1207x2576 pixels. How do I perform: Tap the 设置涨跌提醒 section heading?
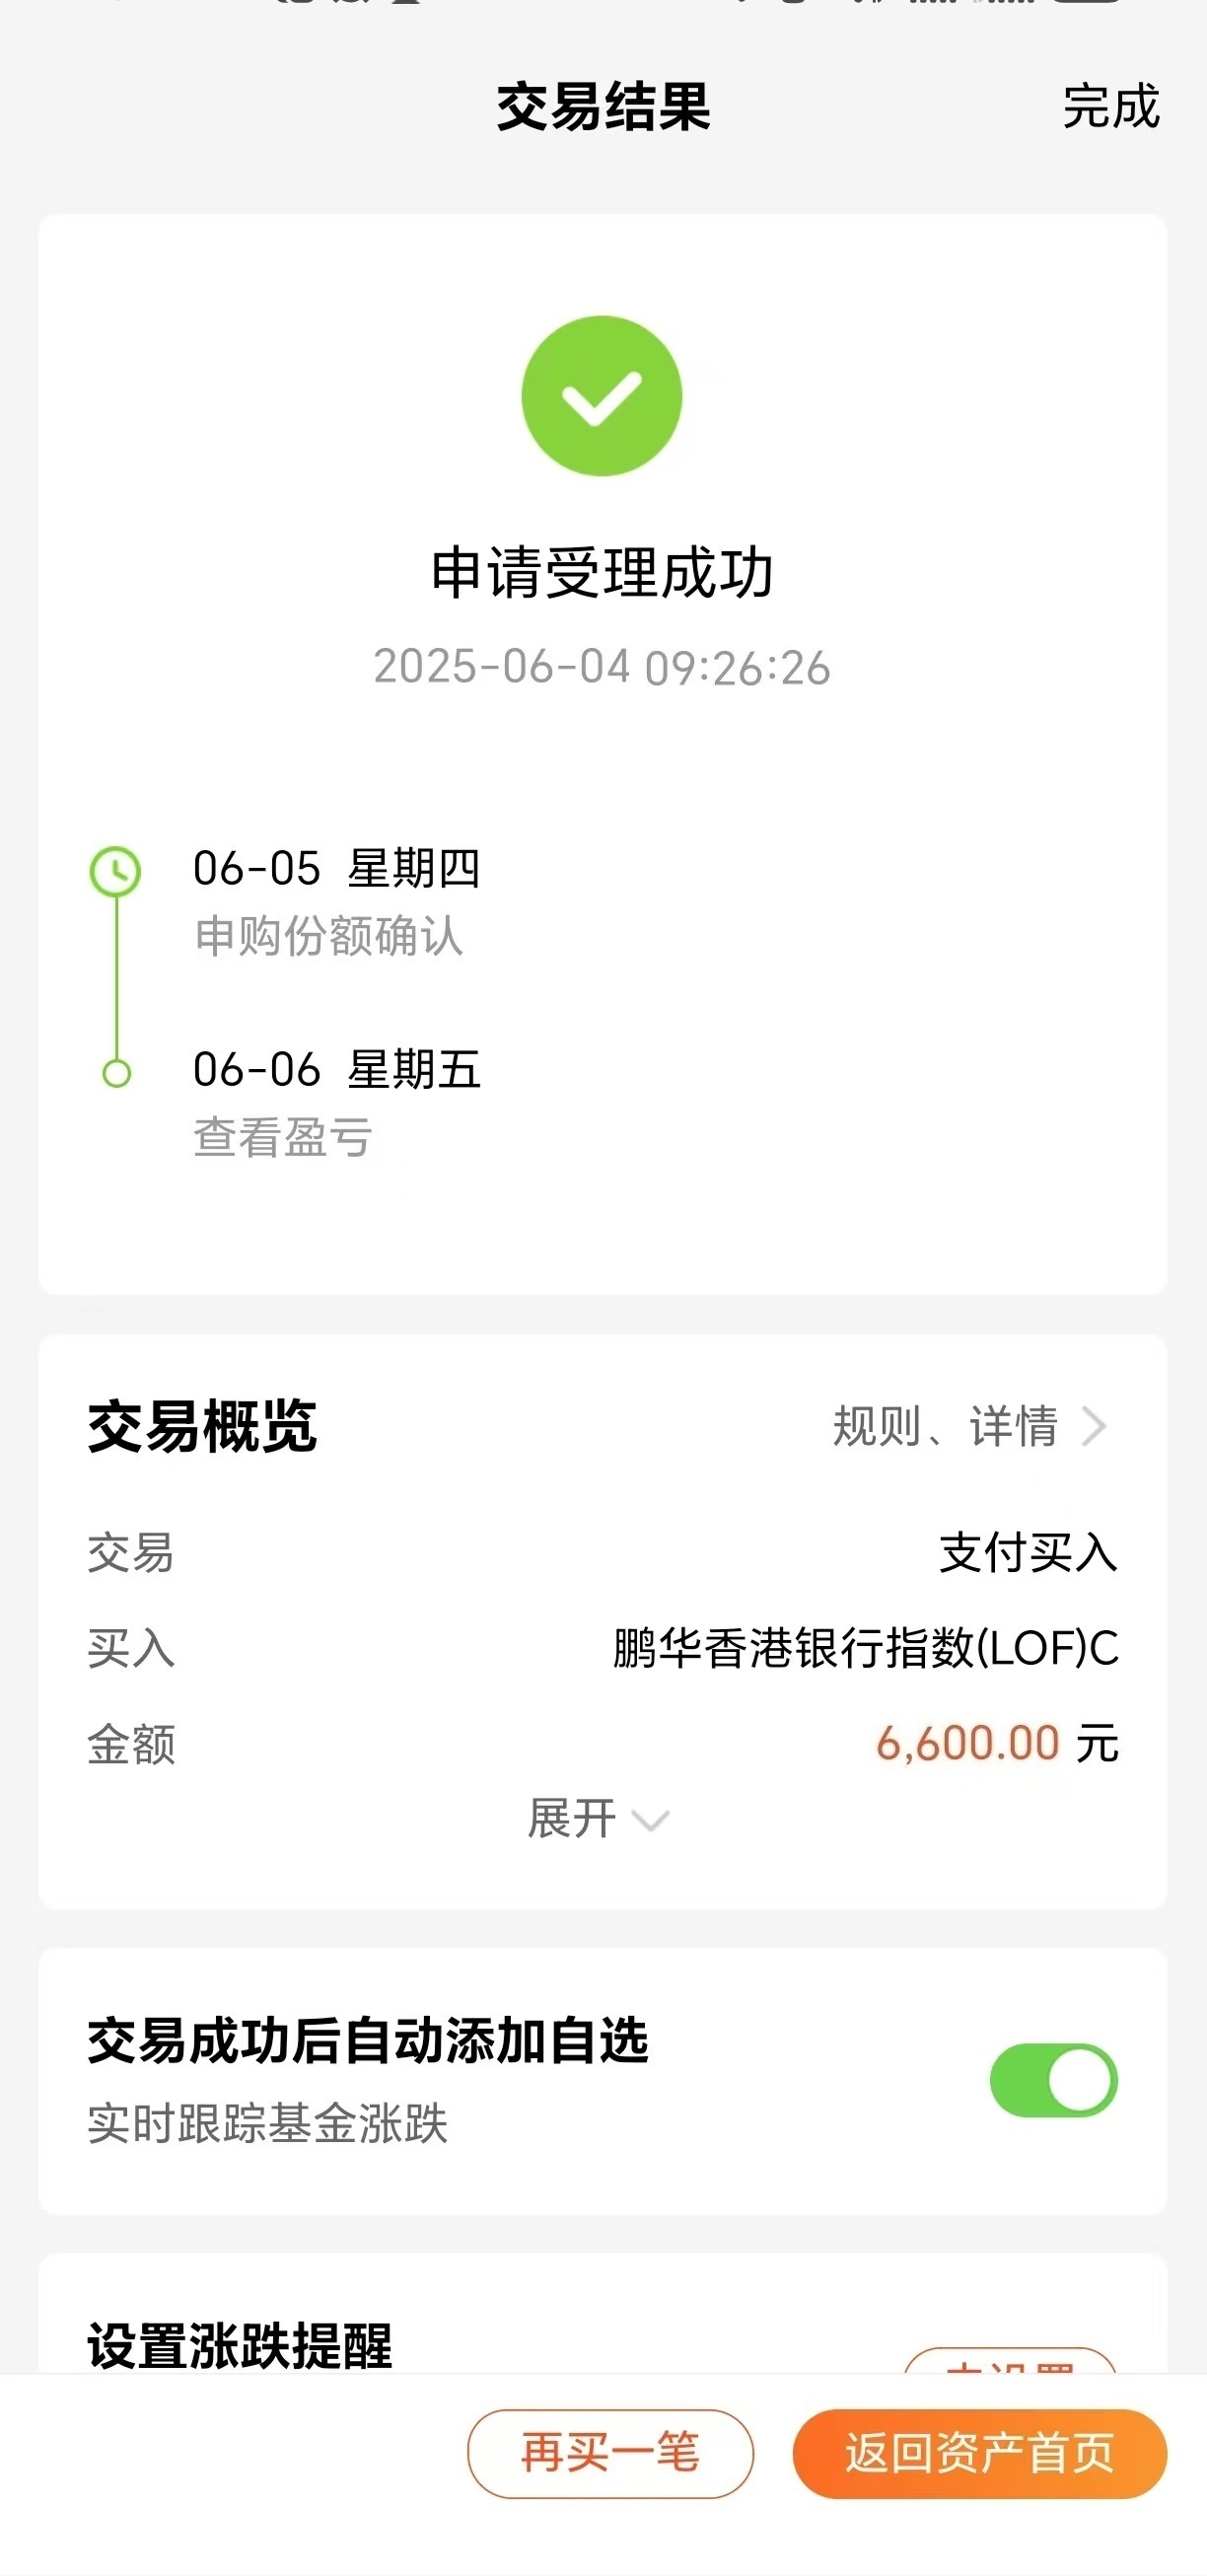(x=240, y=2345)
